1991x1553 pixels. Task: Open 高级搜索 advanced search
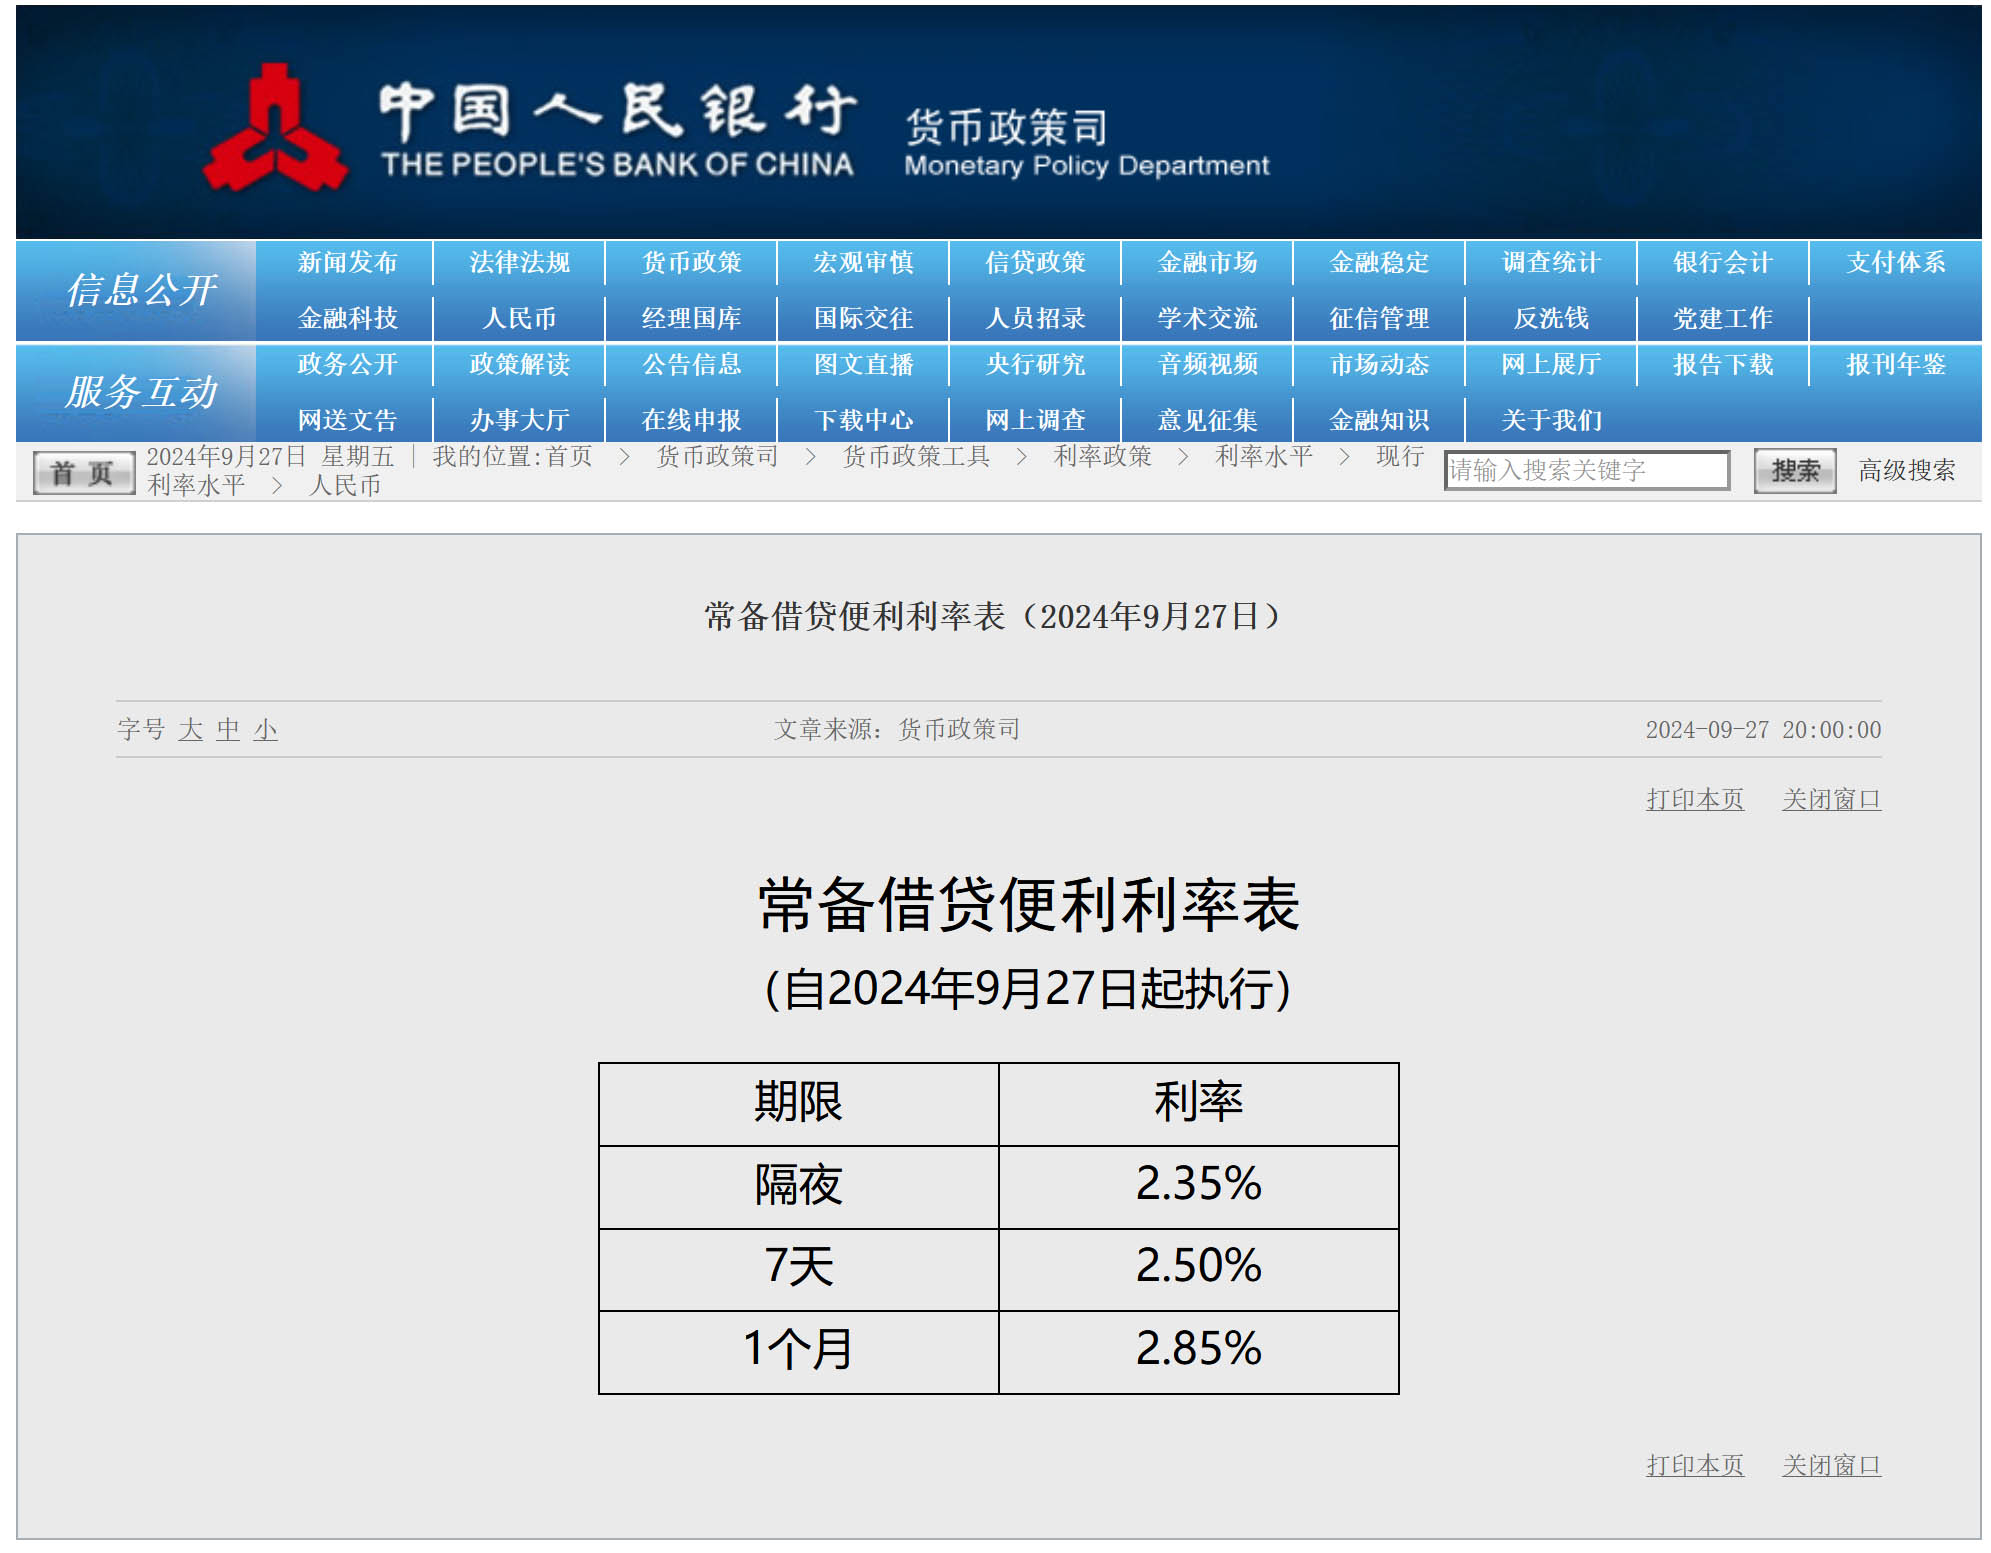(x=1906, y=471)
